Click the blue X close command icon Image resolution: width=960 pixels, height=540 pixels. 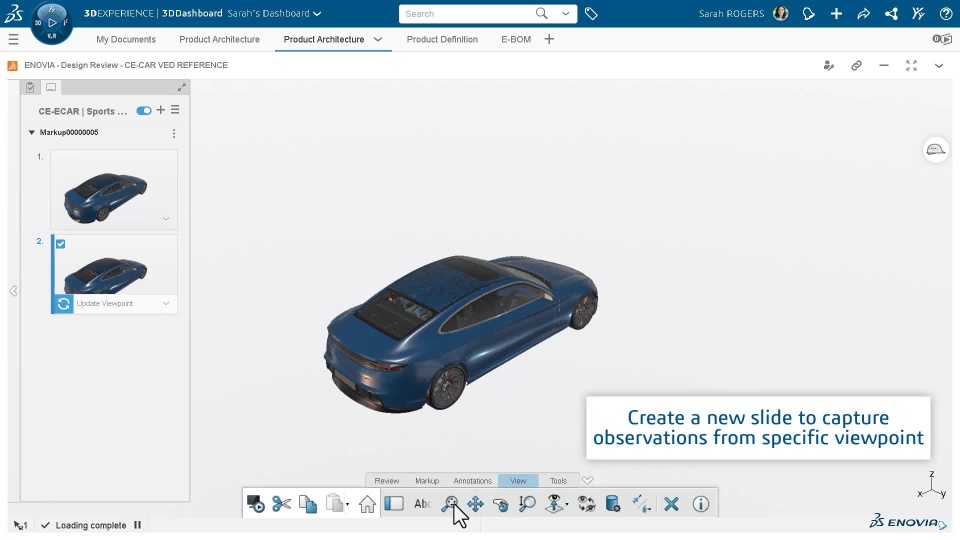coord(672,504)
